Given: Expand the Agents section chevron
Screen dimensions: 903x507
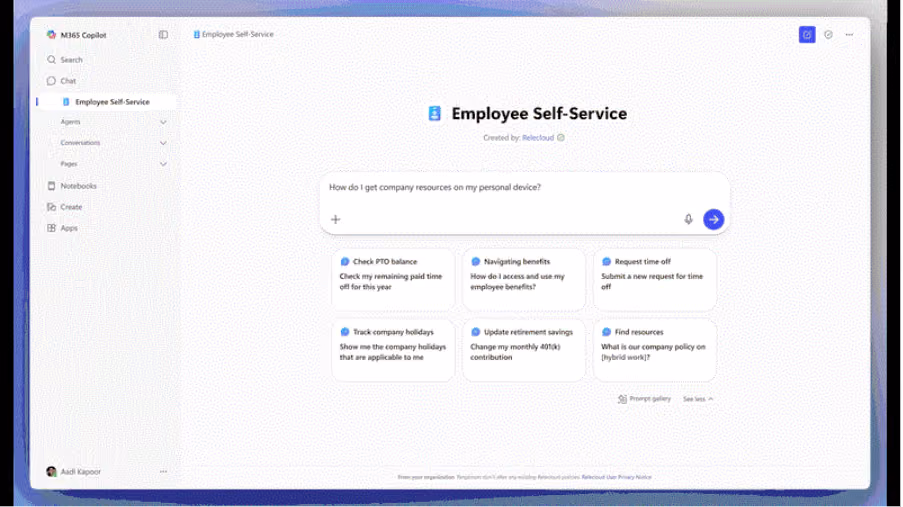Looking at the screenshot, I should click(163, 122).
